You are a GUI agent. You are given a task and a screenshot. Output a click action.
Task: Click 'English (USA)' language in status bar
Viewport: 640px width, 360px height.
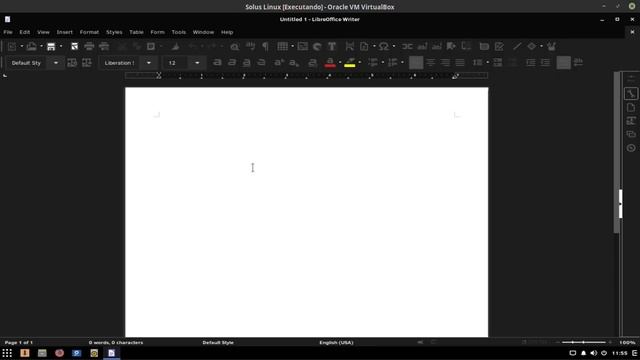[x=336, y=342]
